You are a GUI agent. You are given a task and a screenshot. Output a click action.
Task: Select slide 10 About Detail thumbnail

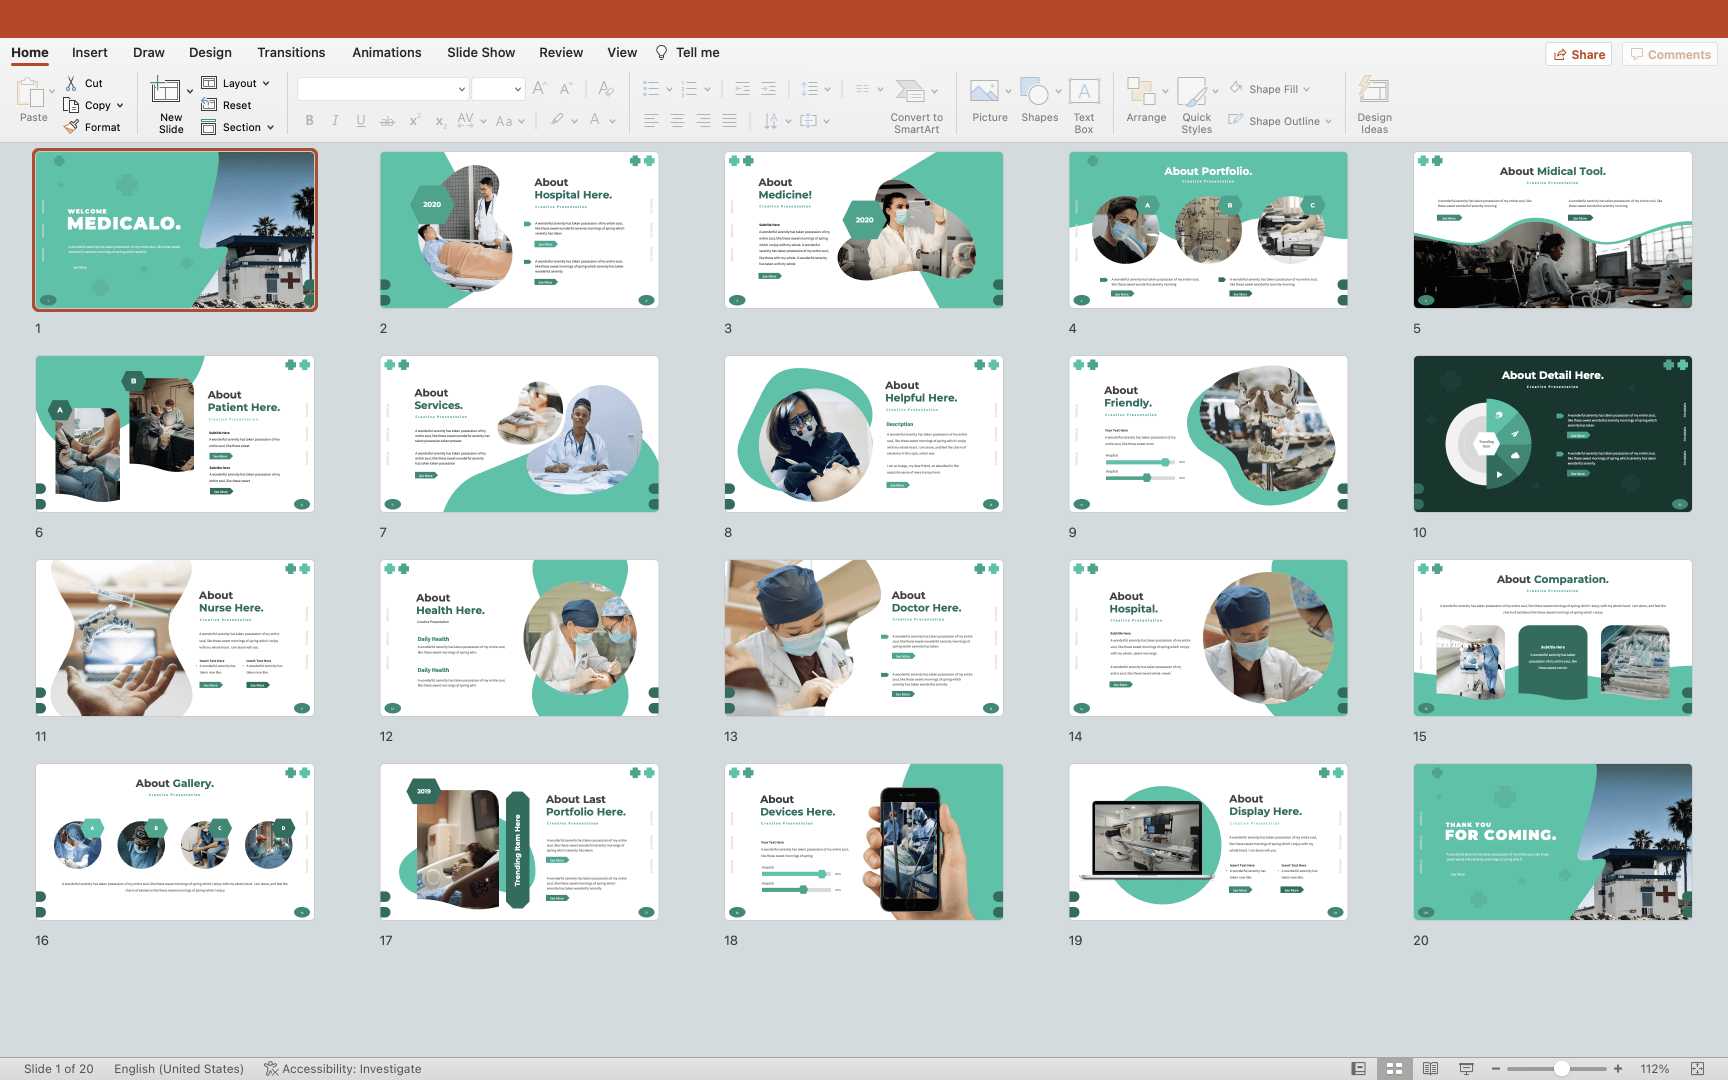click(1552, 434)
